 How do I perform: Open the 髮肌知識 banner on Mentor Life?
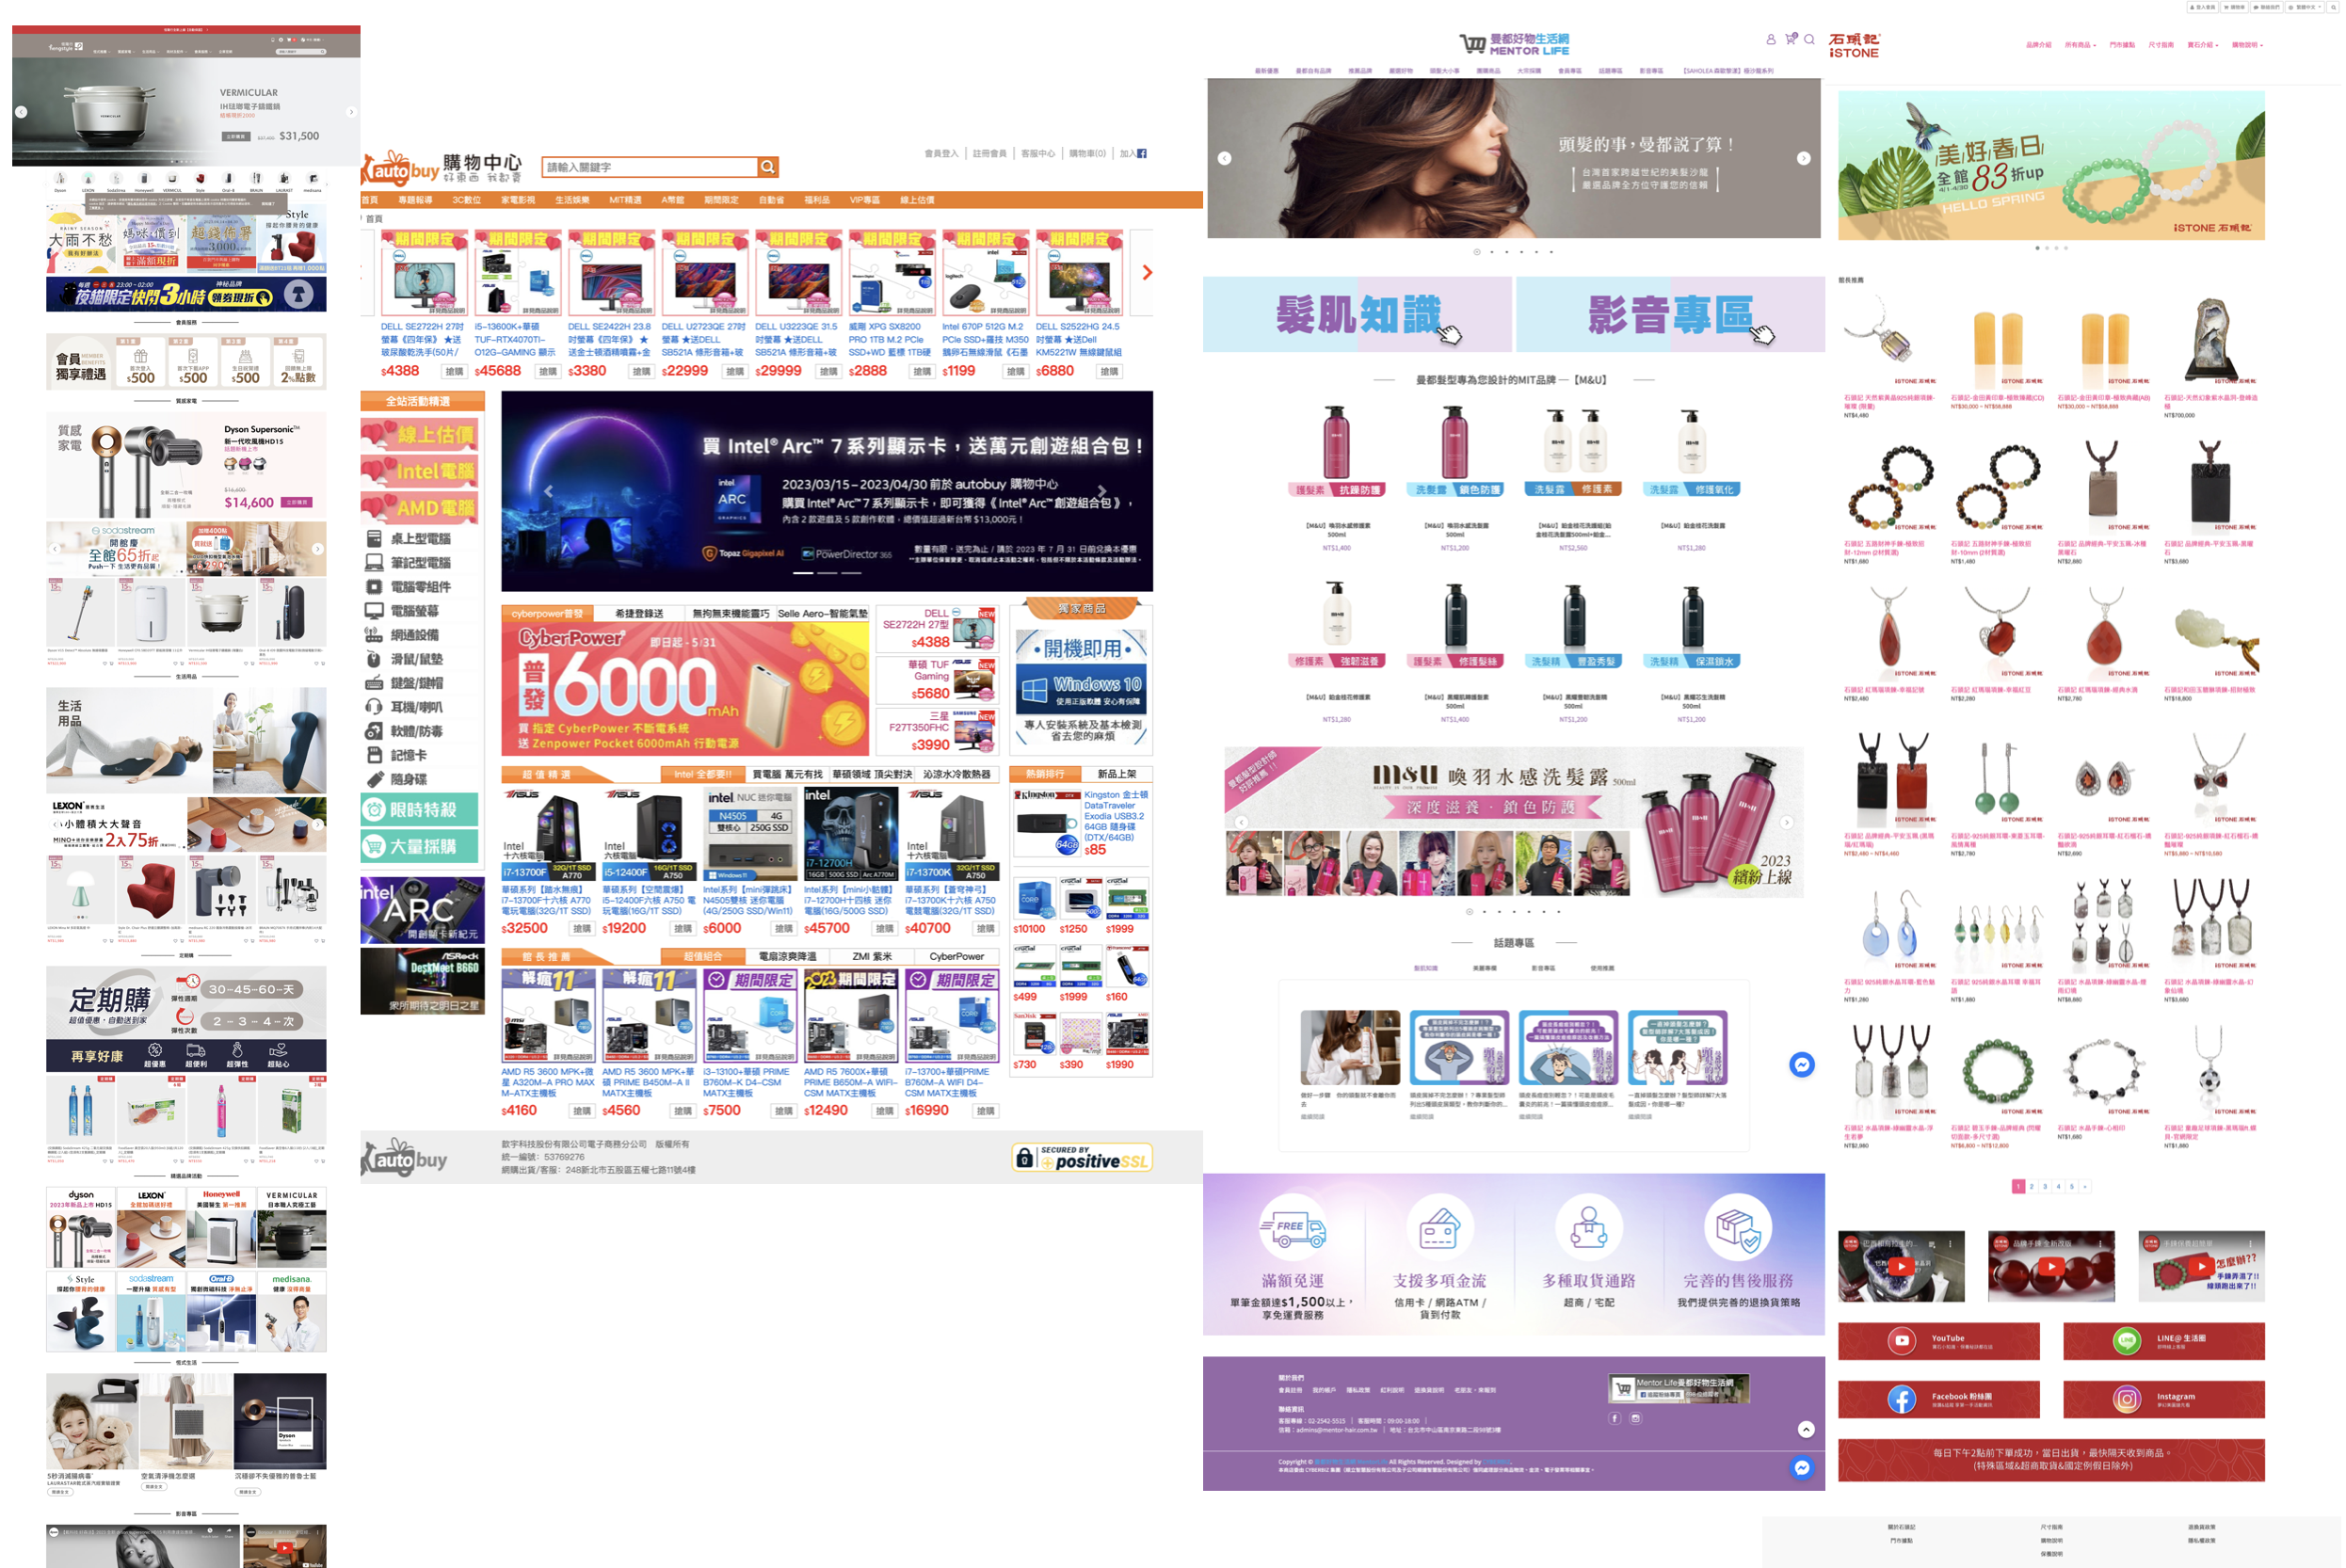coord(1360,315)
